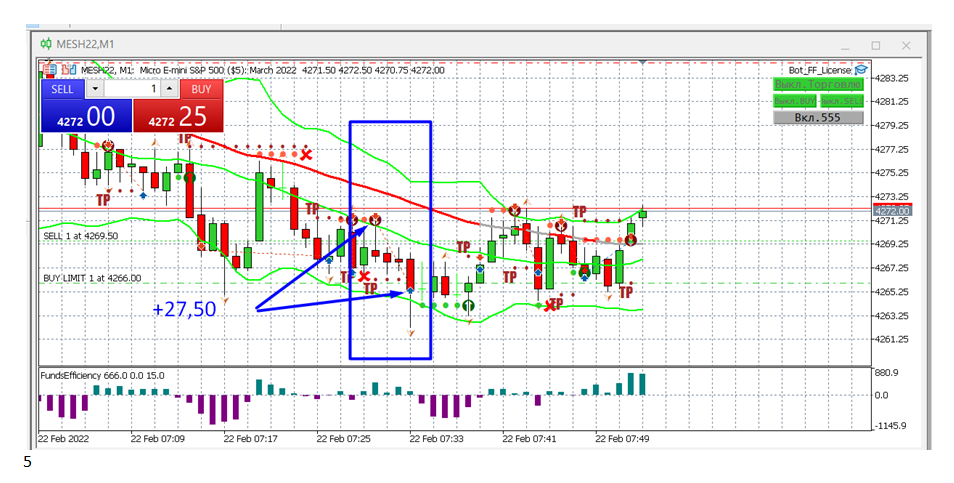Click the current price tag 4272.00 on scale
Image resolution: width=954 pixels, height=483 pixels.
(x=892, y=211)
